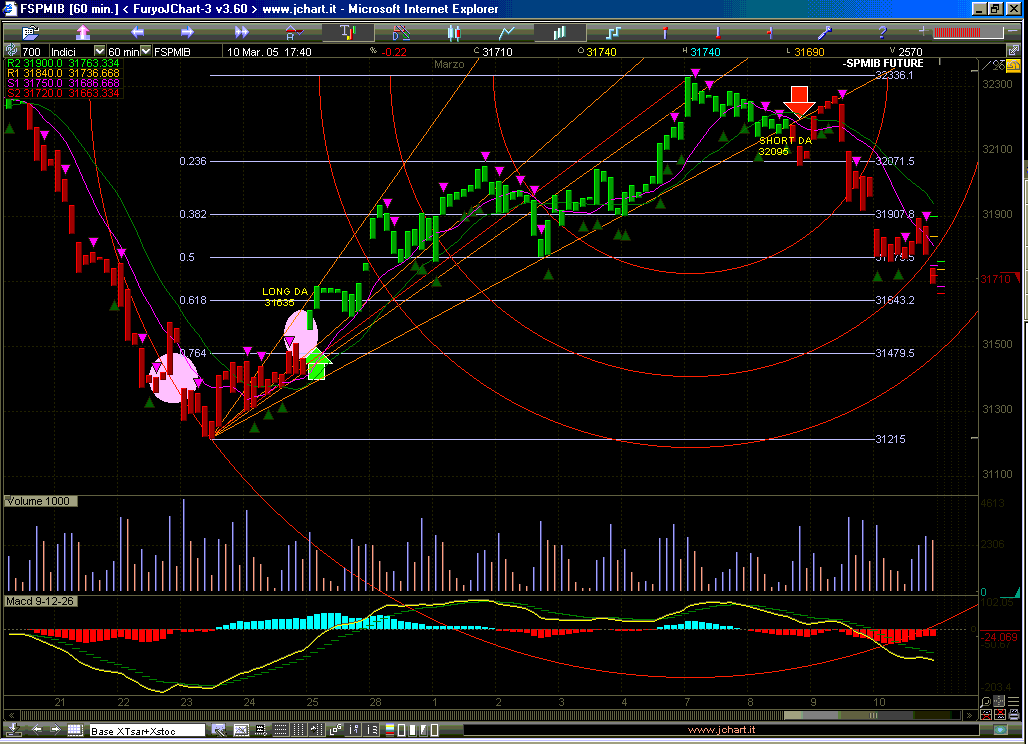Click the blue left arrow toolbar icon
Viewport: 1028px width, 744px height.
click(x=136, y=32)
